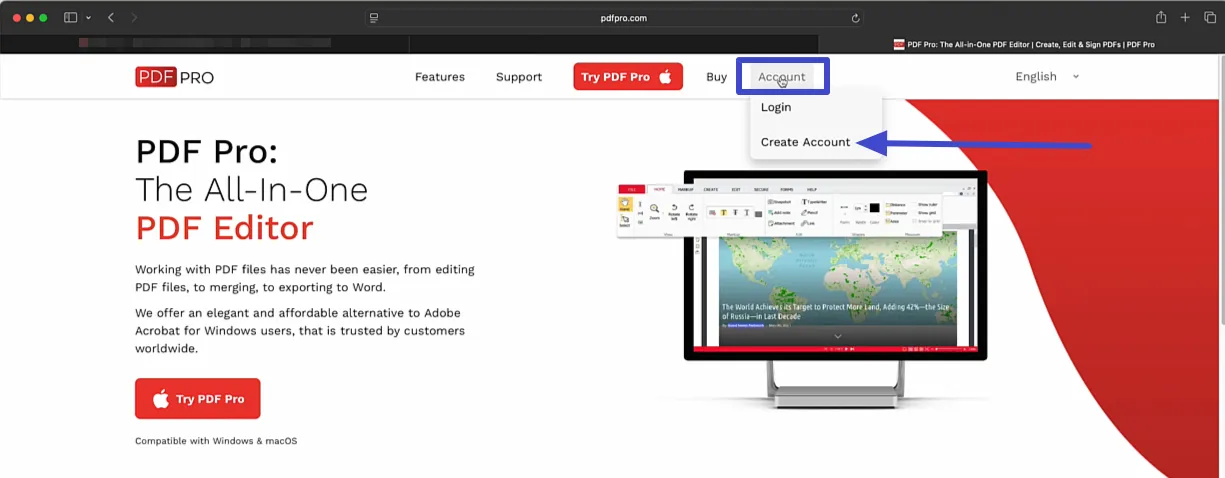Screen dimensions: 1225x478
Task: Open the Features menu item
Action: point(440,77)
